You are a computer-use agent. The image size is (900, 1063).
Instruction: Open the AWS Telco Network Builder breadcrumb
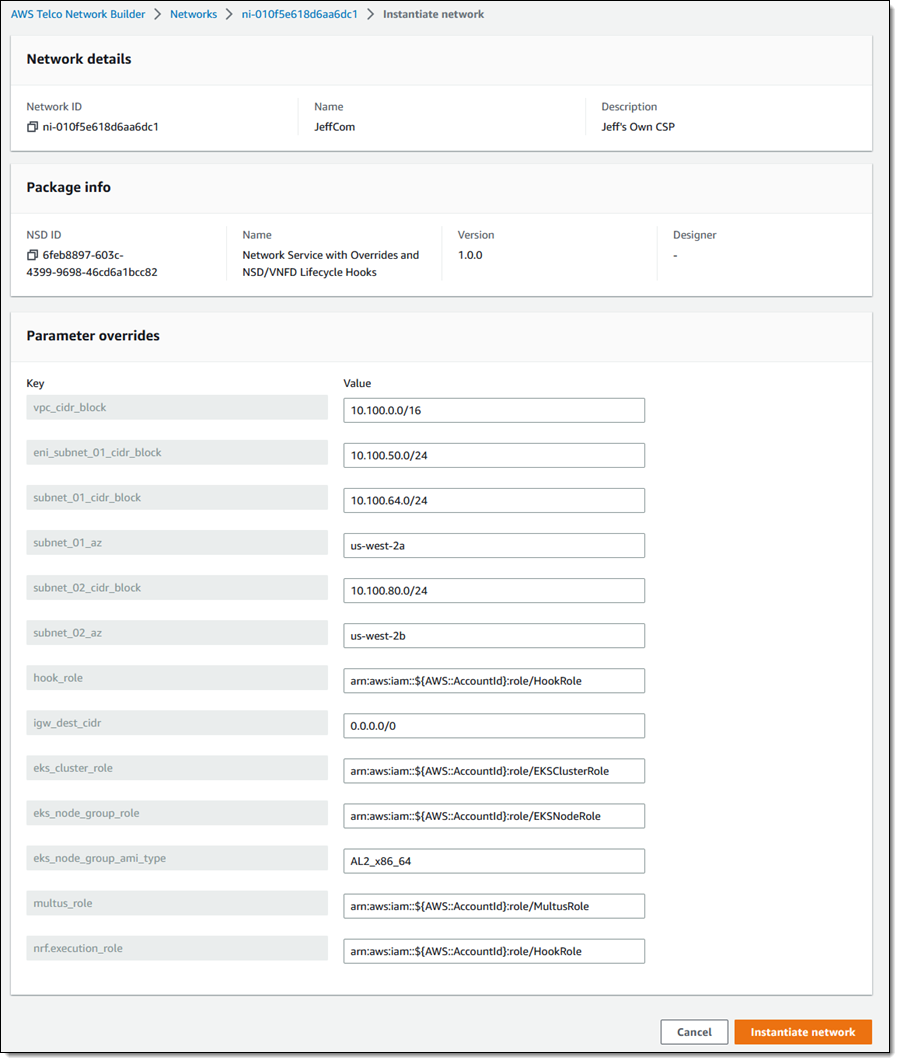(78, 14)
